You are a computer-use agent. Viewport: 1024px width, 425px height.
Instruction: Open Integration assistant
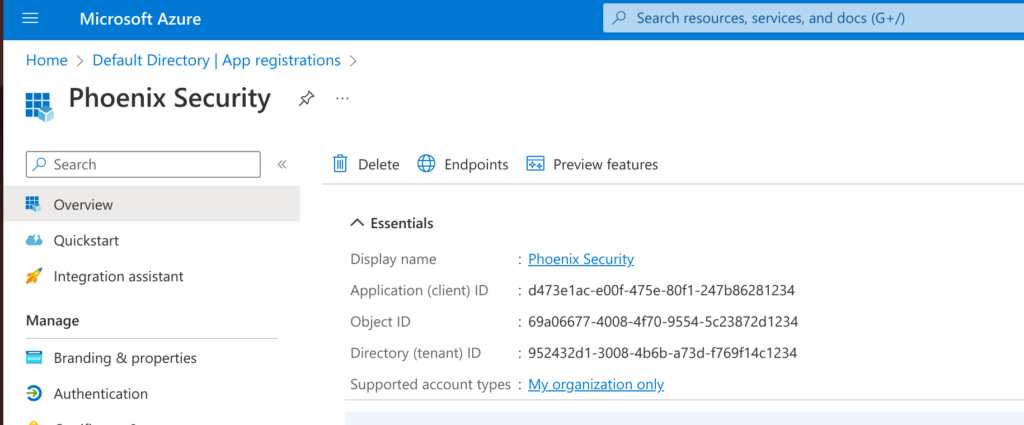tap(118, 277)
